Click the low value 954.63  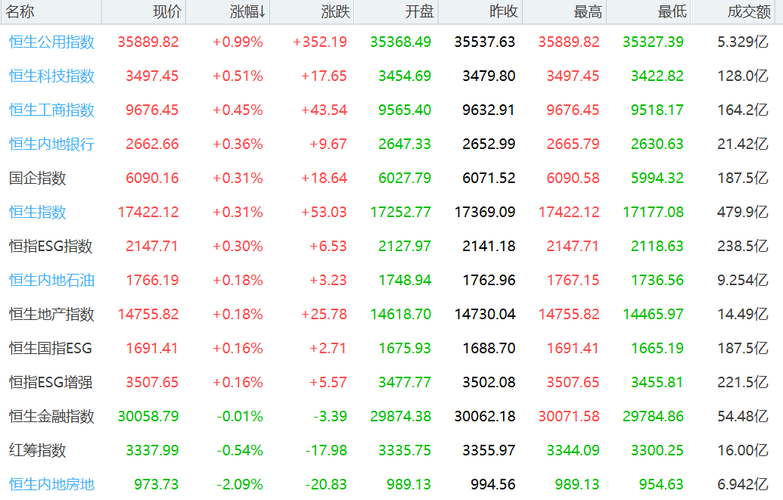point(661,484)
